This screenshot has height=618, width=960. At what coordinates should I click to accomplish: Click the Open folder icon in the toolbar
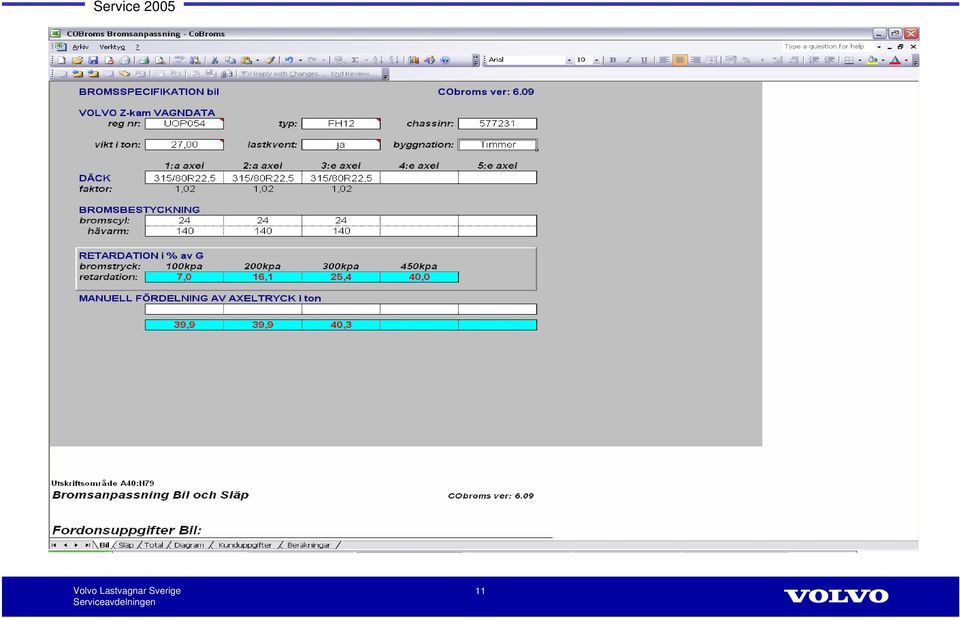coord(77,60)
